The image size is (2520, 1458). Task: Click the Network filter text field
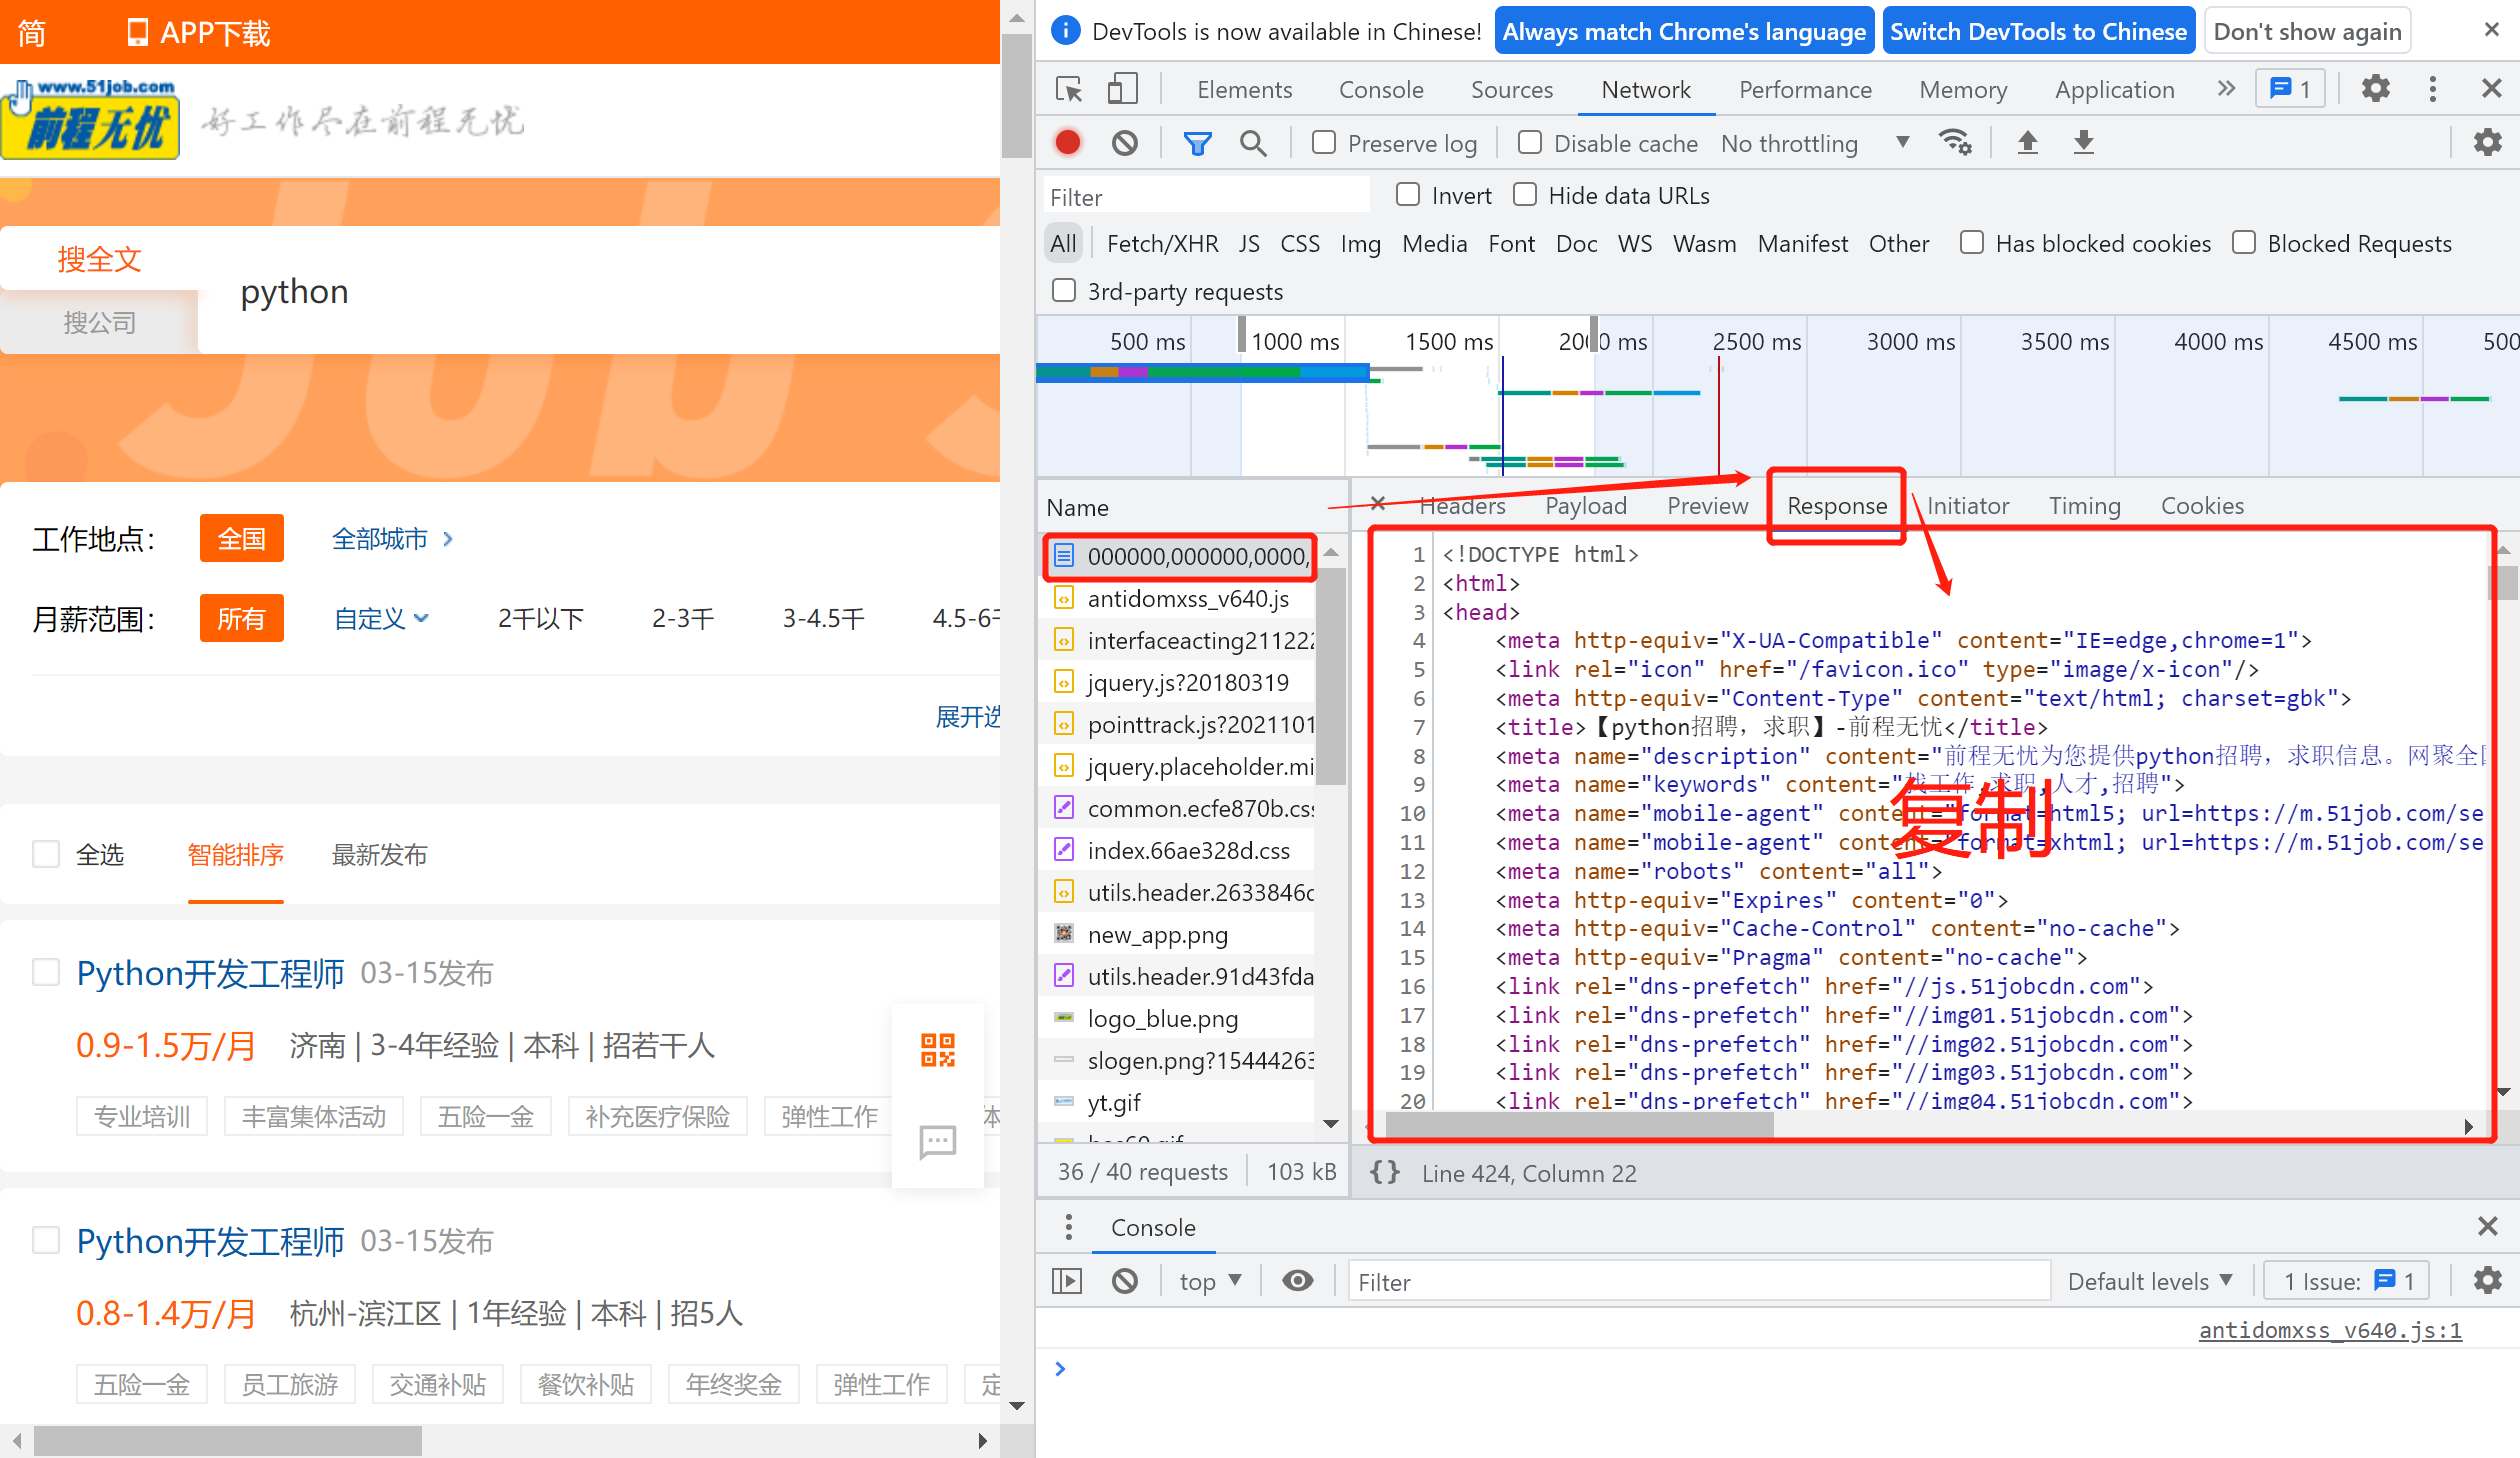pos(1206,196)
